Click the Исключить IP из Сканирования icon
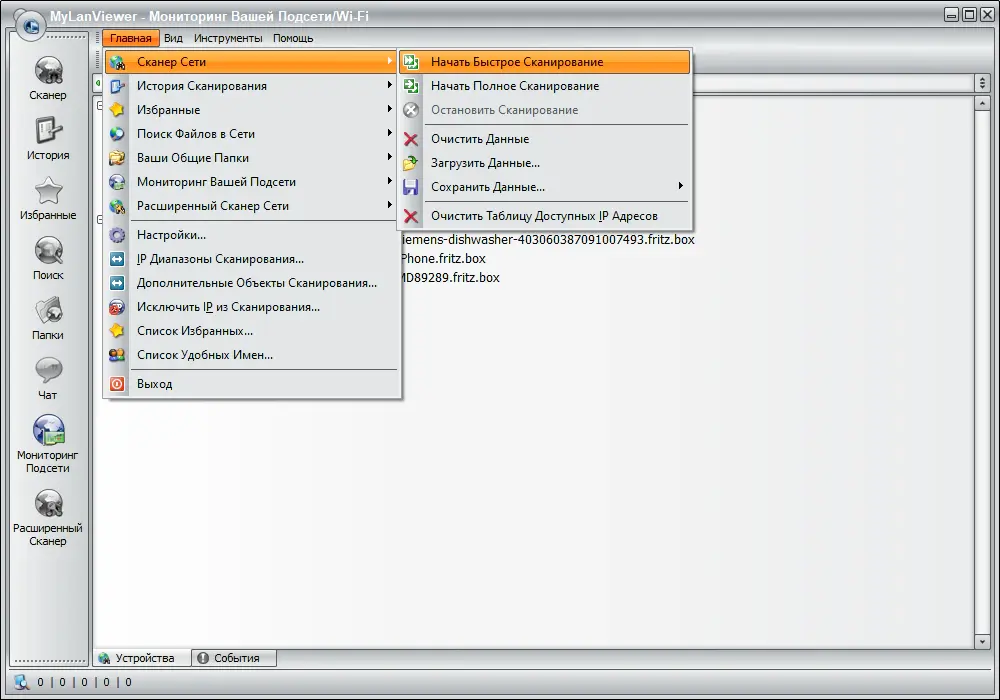Image resolution: width=1000 pixels, height=700 pixels. point(117,307)
